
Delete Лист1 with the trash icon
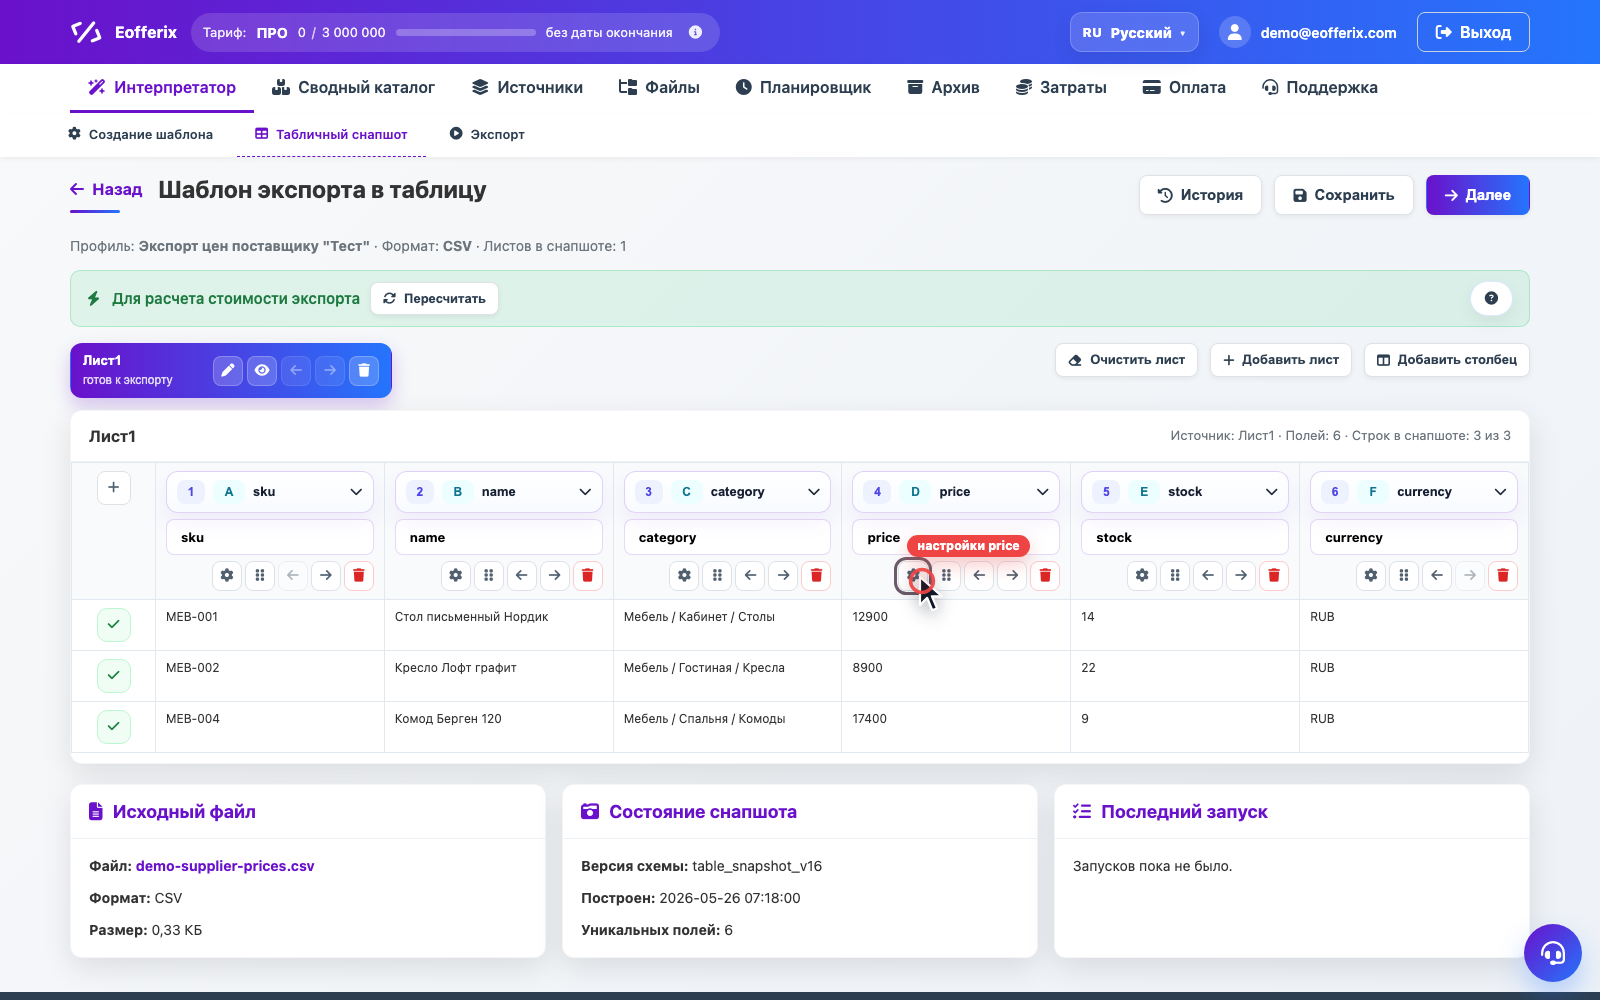point(364,370)
